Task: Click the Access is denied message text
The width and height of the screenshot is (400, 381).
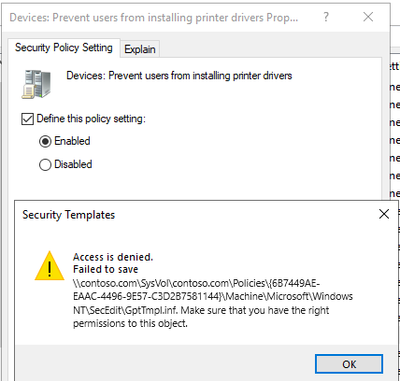Action: coord(113,257)
